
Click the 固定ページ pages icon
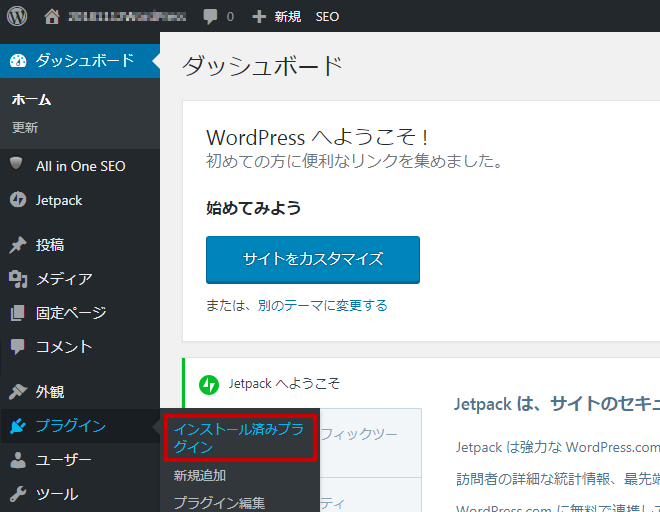pos(17,313)
